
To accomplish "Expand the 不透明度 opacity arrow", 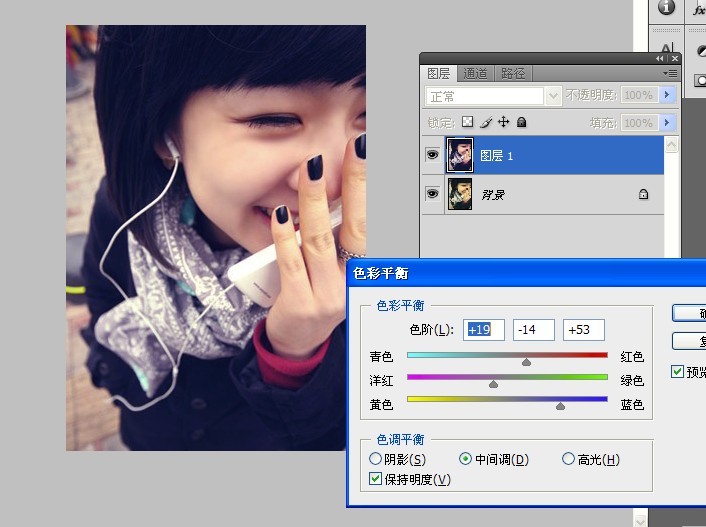I will 666,95.
